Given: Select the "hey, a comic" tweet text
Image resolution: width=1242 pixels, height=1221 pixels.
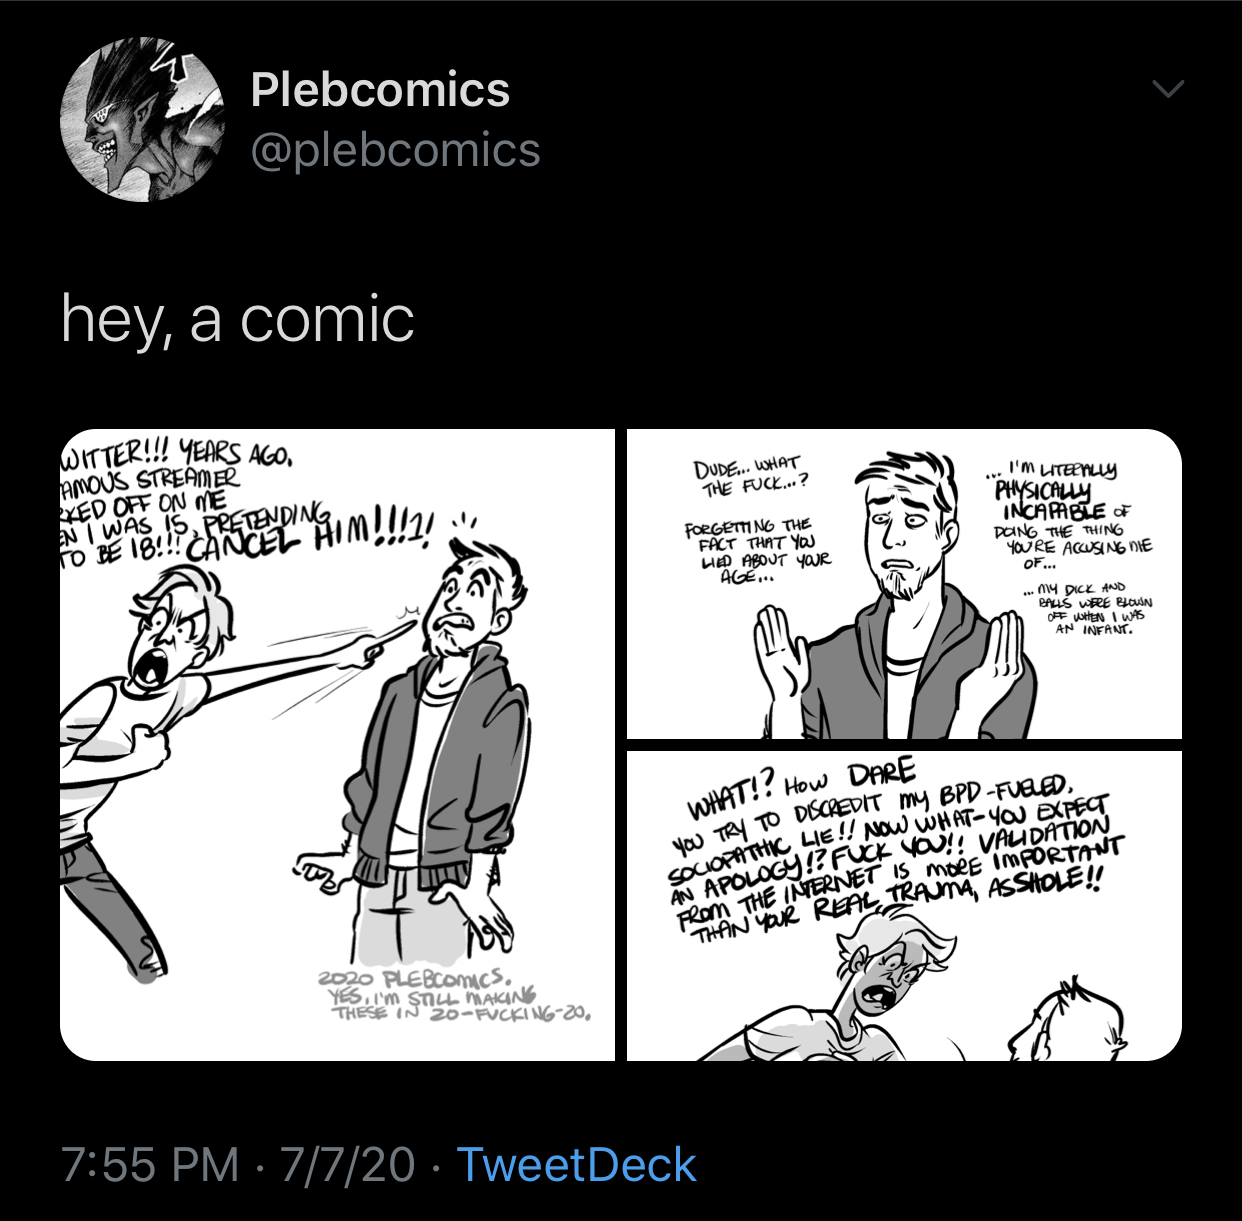Looking at the screenshot, I should tap(237, 320).
